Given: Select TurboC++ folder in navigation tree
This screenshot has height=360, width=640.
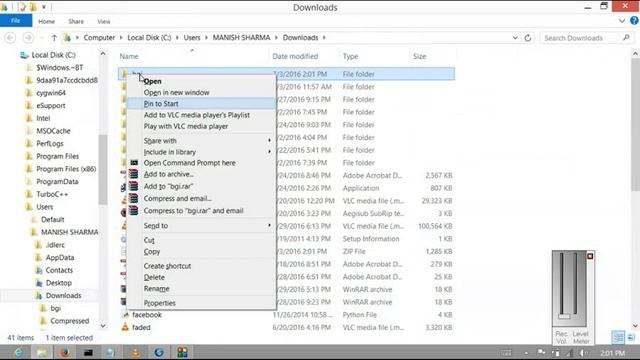Looking at the screenshot, I should tap(52, 194).
